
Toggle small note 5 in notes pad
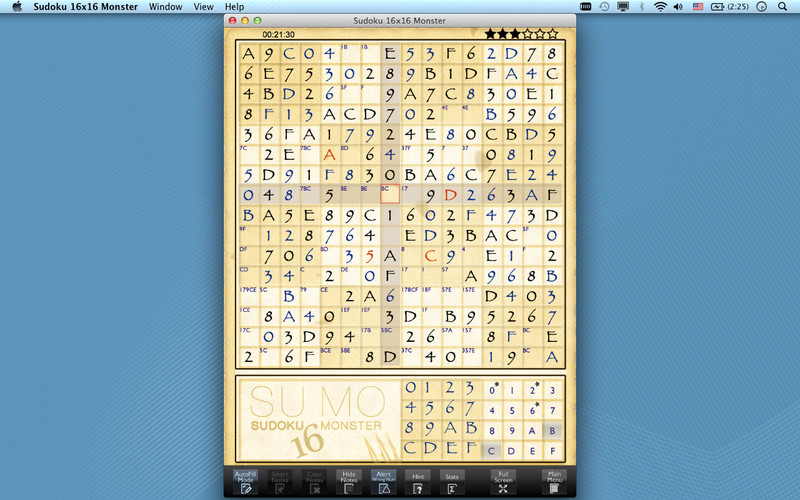click(x=512, y=410)
